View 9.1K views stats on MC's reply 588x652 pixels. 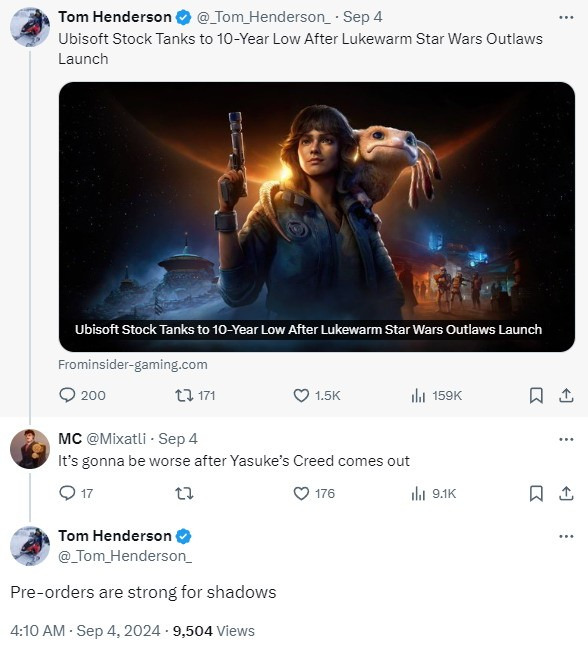pos(433,493)
